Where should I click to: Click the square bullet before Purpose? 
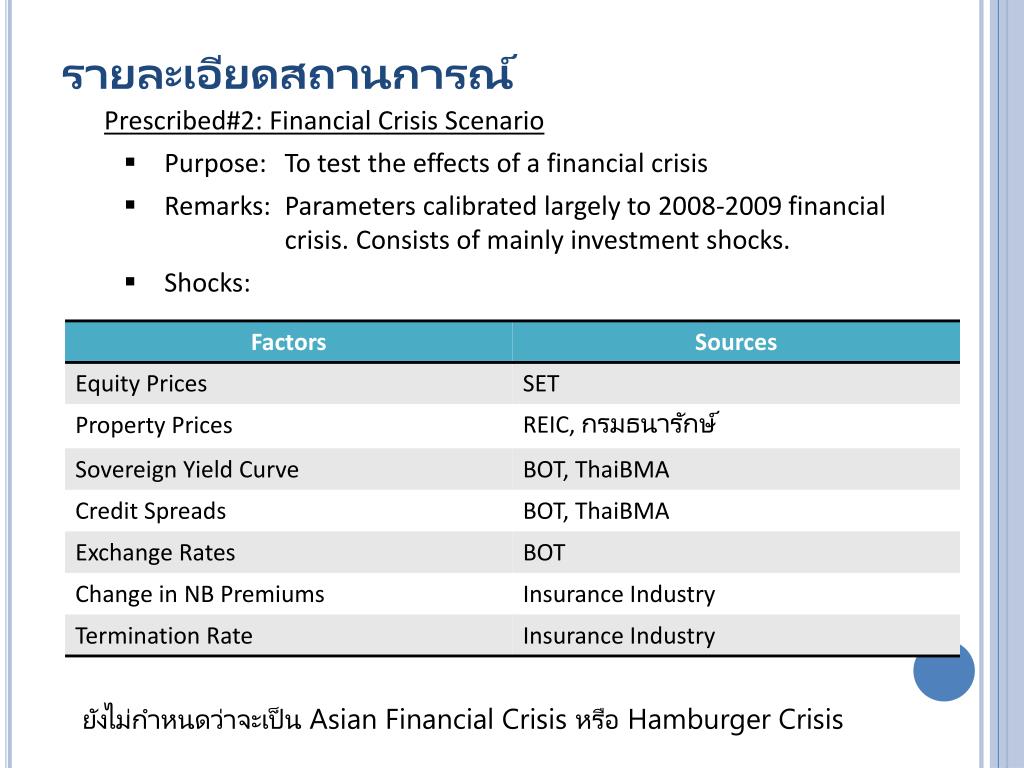[130, 161]
